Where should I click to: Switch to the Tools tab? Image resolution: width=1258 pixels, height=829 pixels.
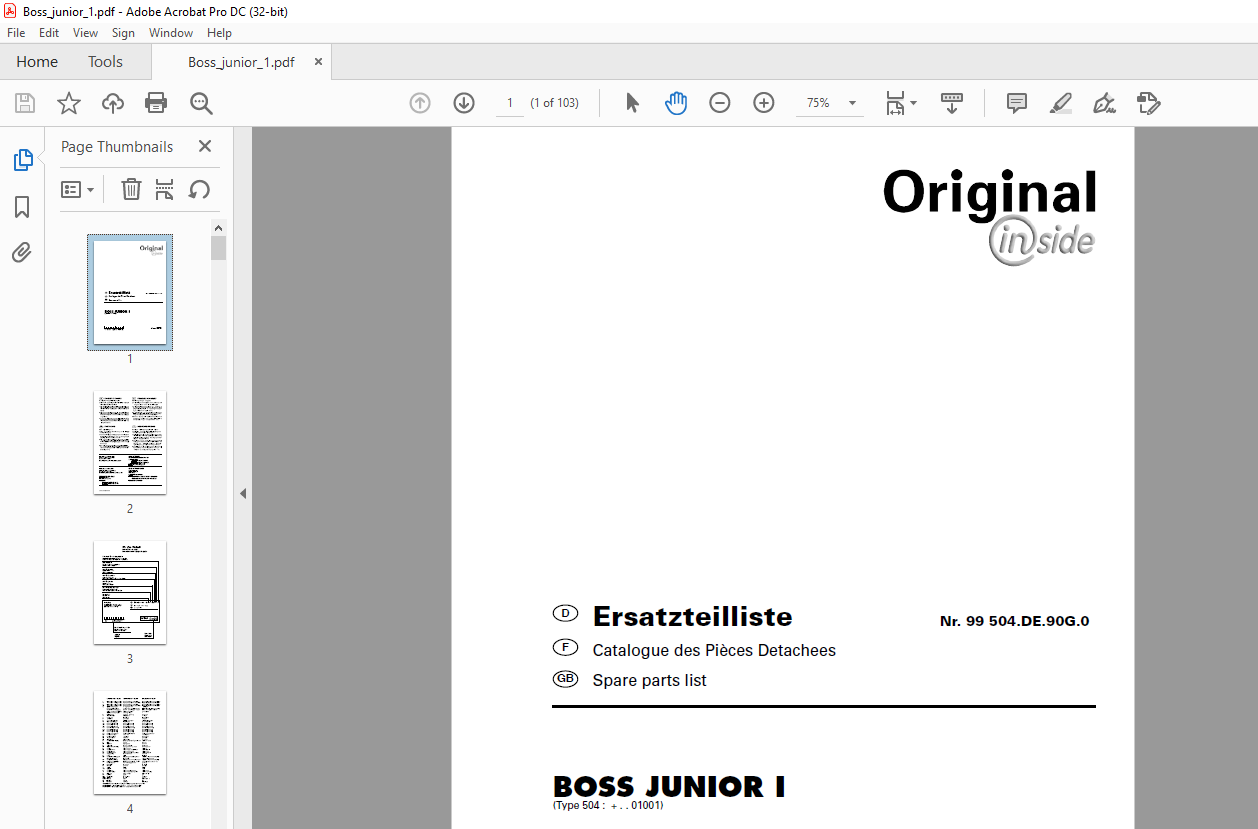pos(105,62)
